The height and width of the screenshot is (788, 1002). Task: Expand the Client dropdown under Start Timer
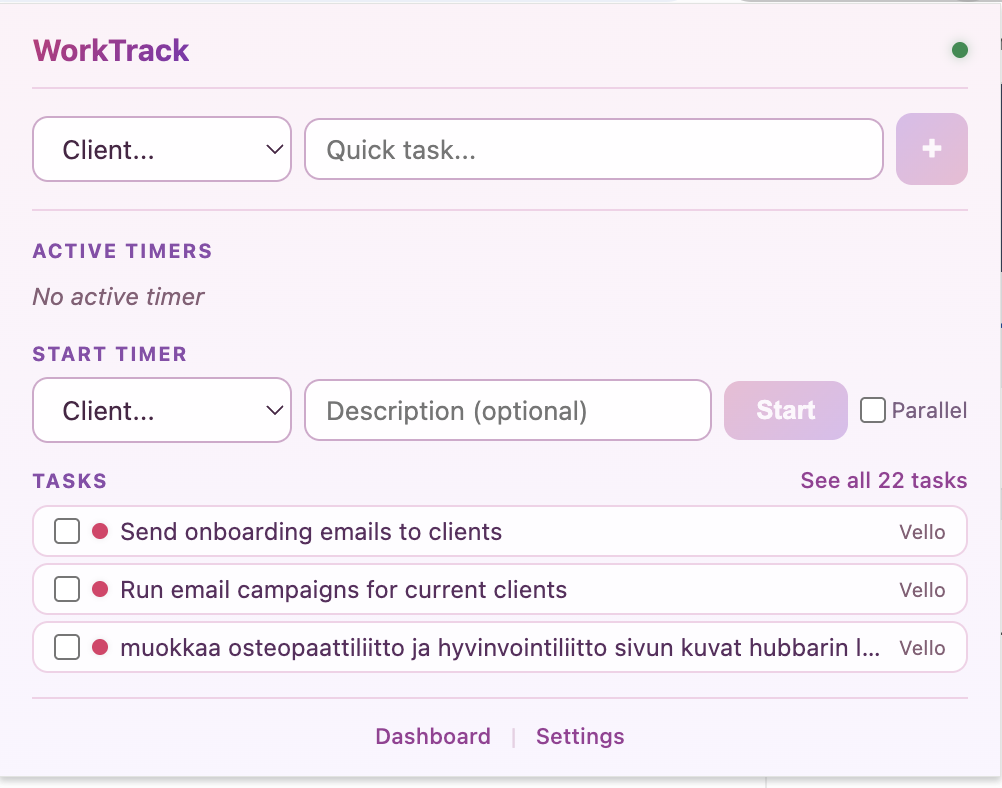162,410
